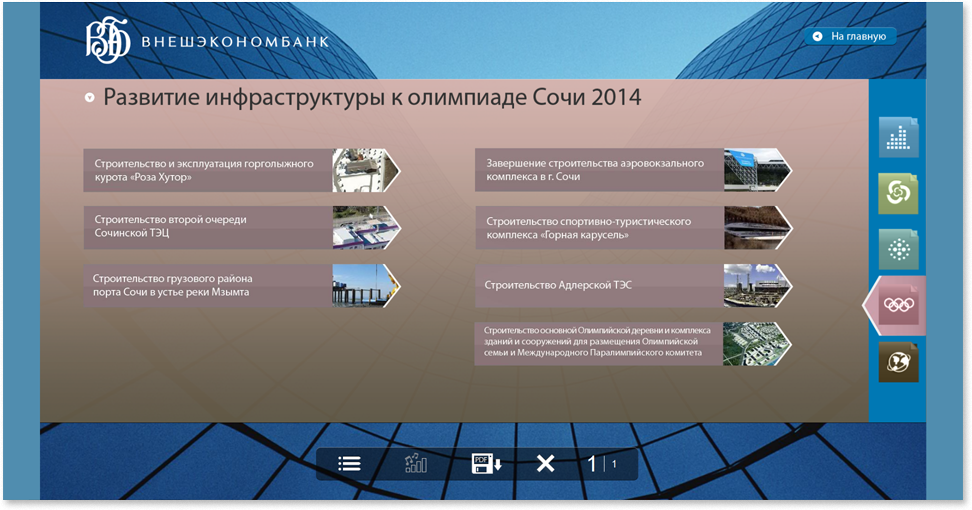Click the chart statistics icon in bottom toolbar
Viewport: 972px width, 510px height.
click(x=416, y=463)
